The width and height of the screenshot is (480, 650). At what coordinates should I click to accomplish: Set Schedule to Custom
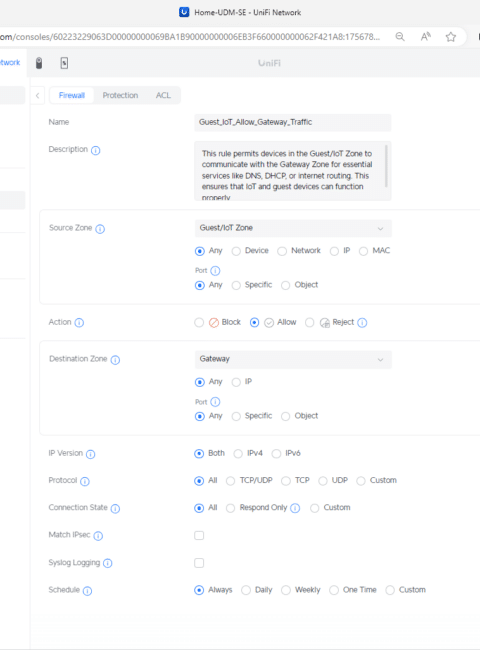(x=390, y=590)
